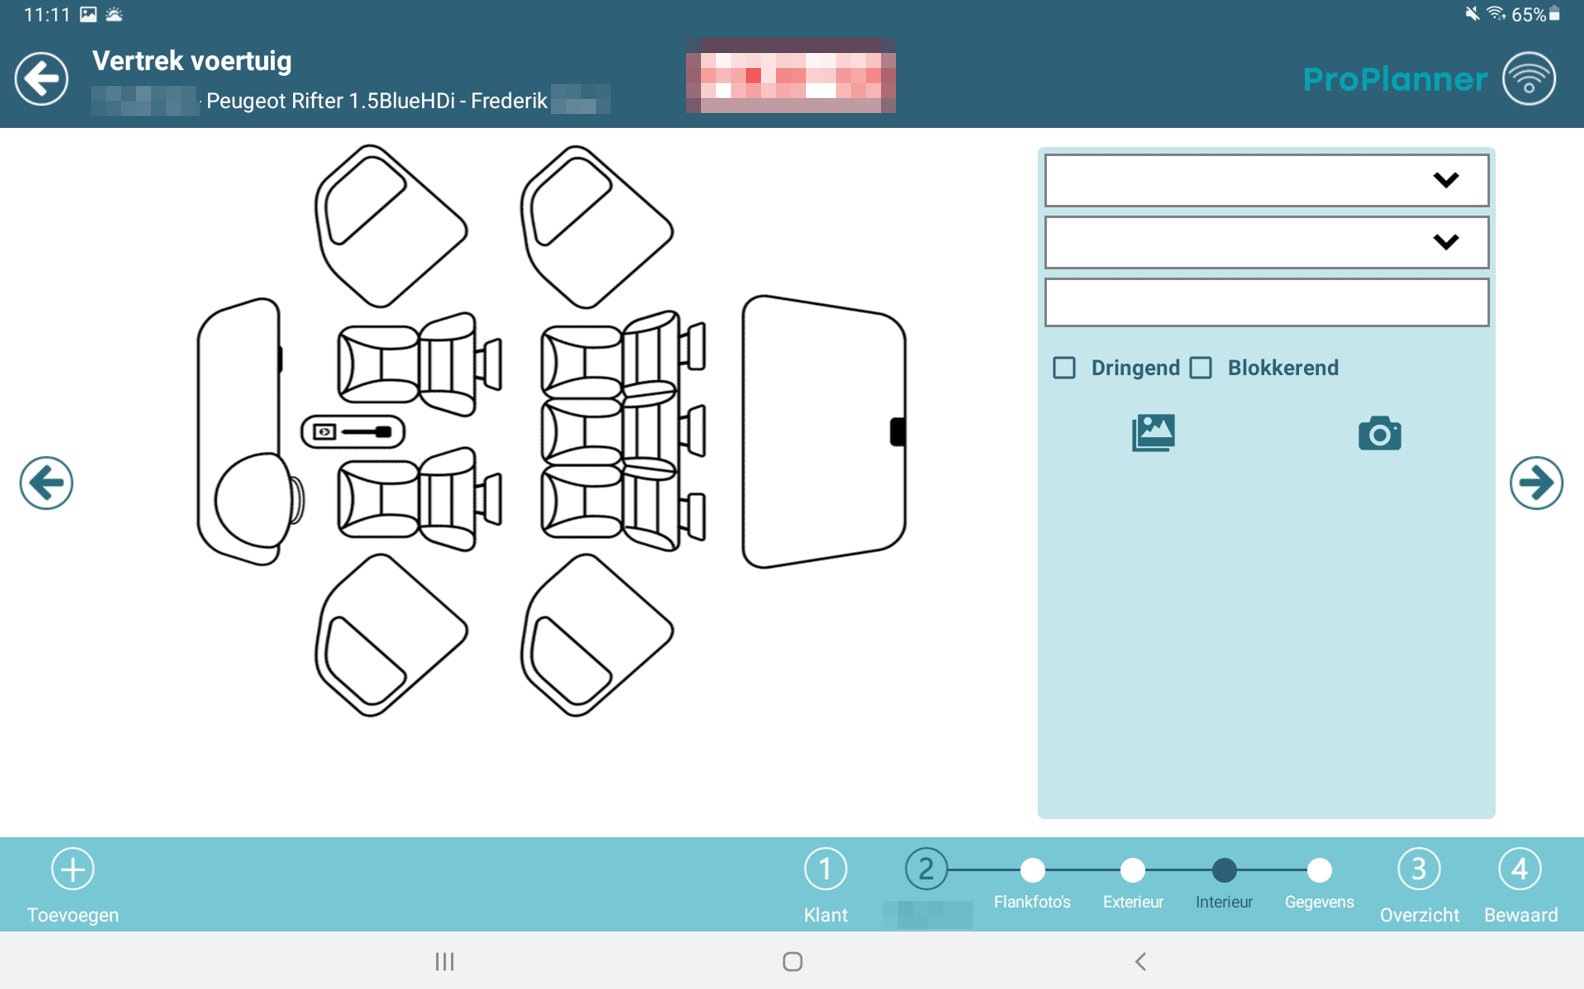Tap Android home button
This screenshot has width=1584, height=989.
coord(792,961)
